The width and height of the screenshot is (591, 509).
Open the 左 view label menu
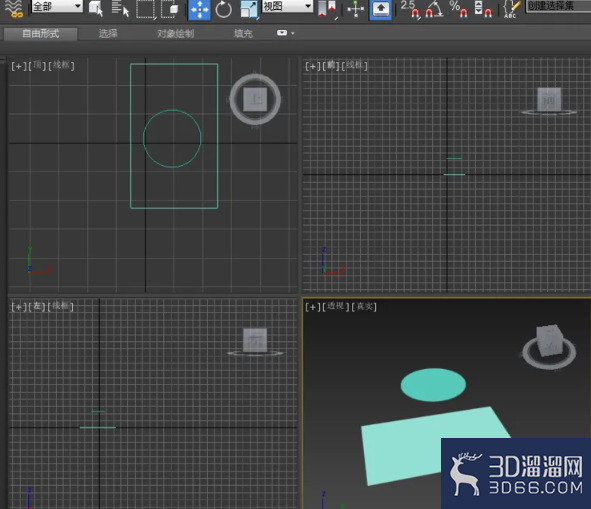coord(37,306)
